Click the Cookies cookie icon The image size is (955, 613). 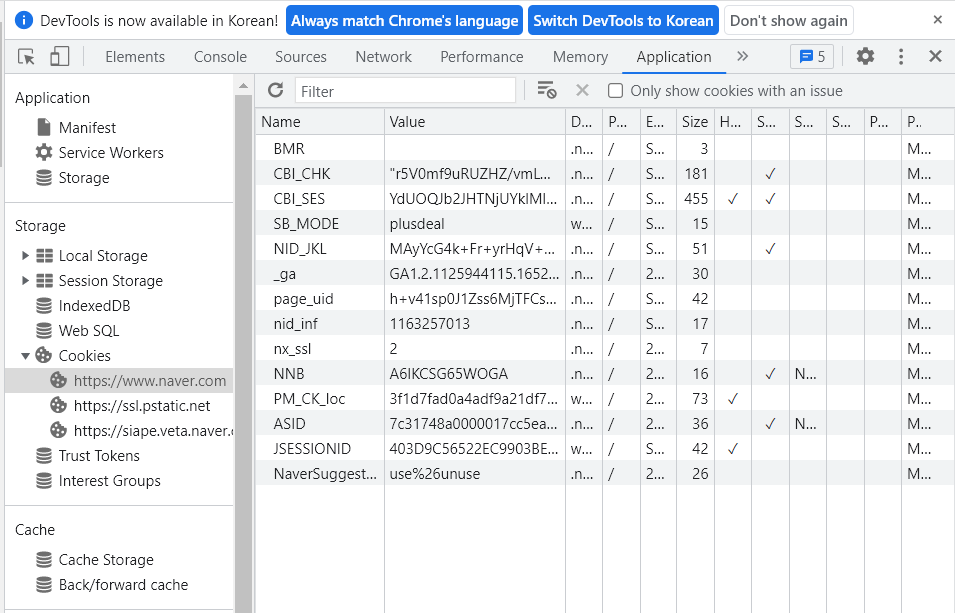[x=44, y=355]
